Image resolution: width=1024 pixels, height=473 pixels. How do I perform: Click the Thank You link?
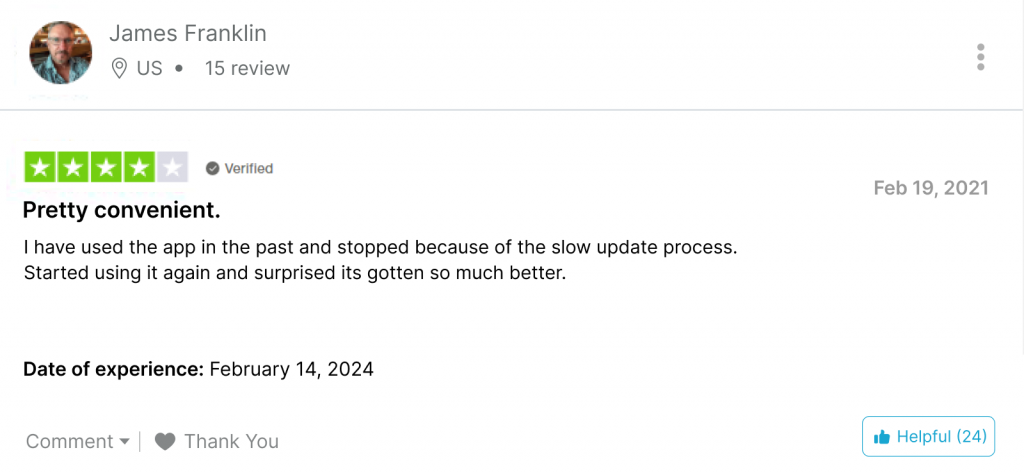point(231,442)
